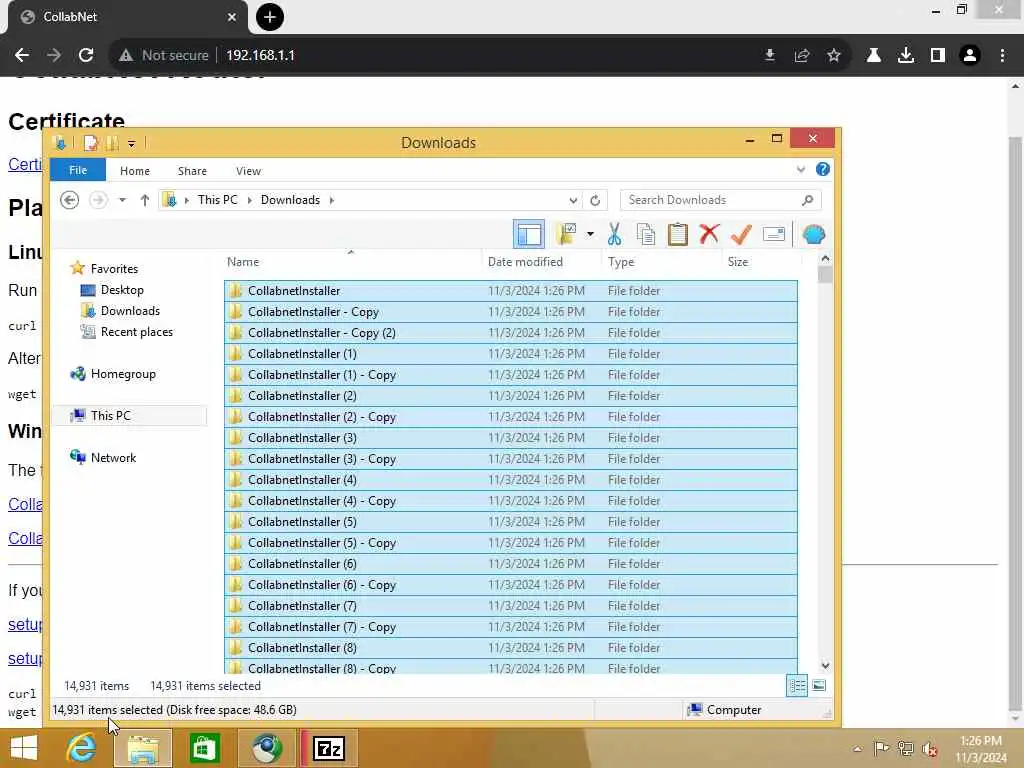Open dropdown arrow beside folder options icon
The height and width of the screenshot is (768, 1024).
[590, 234]
